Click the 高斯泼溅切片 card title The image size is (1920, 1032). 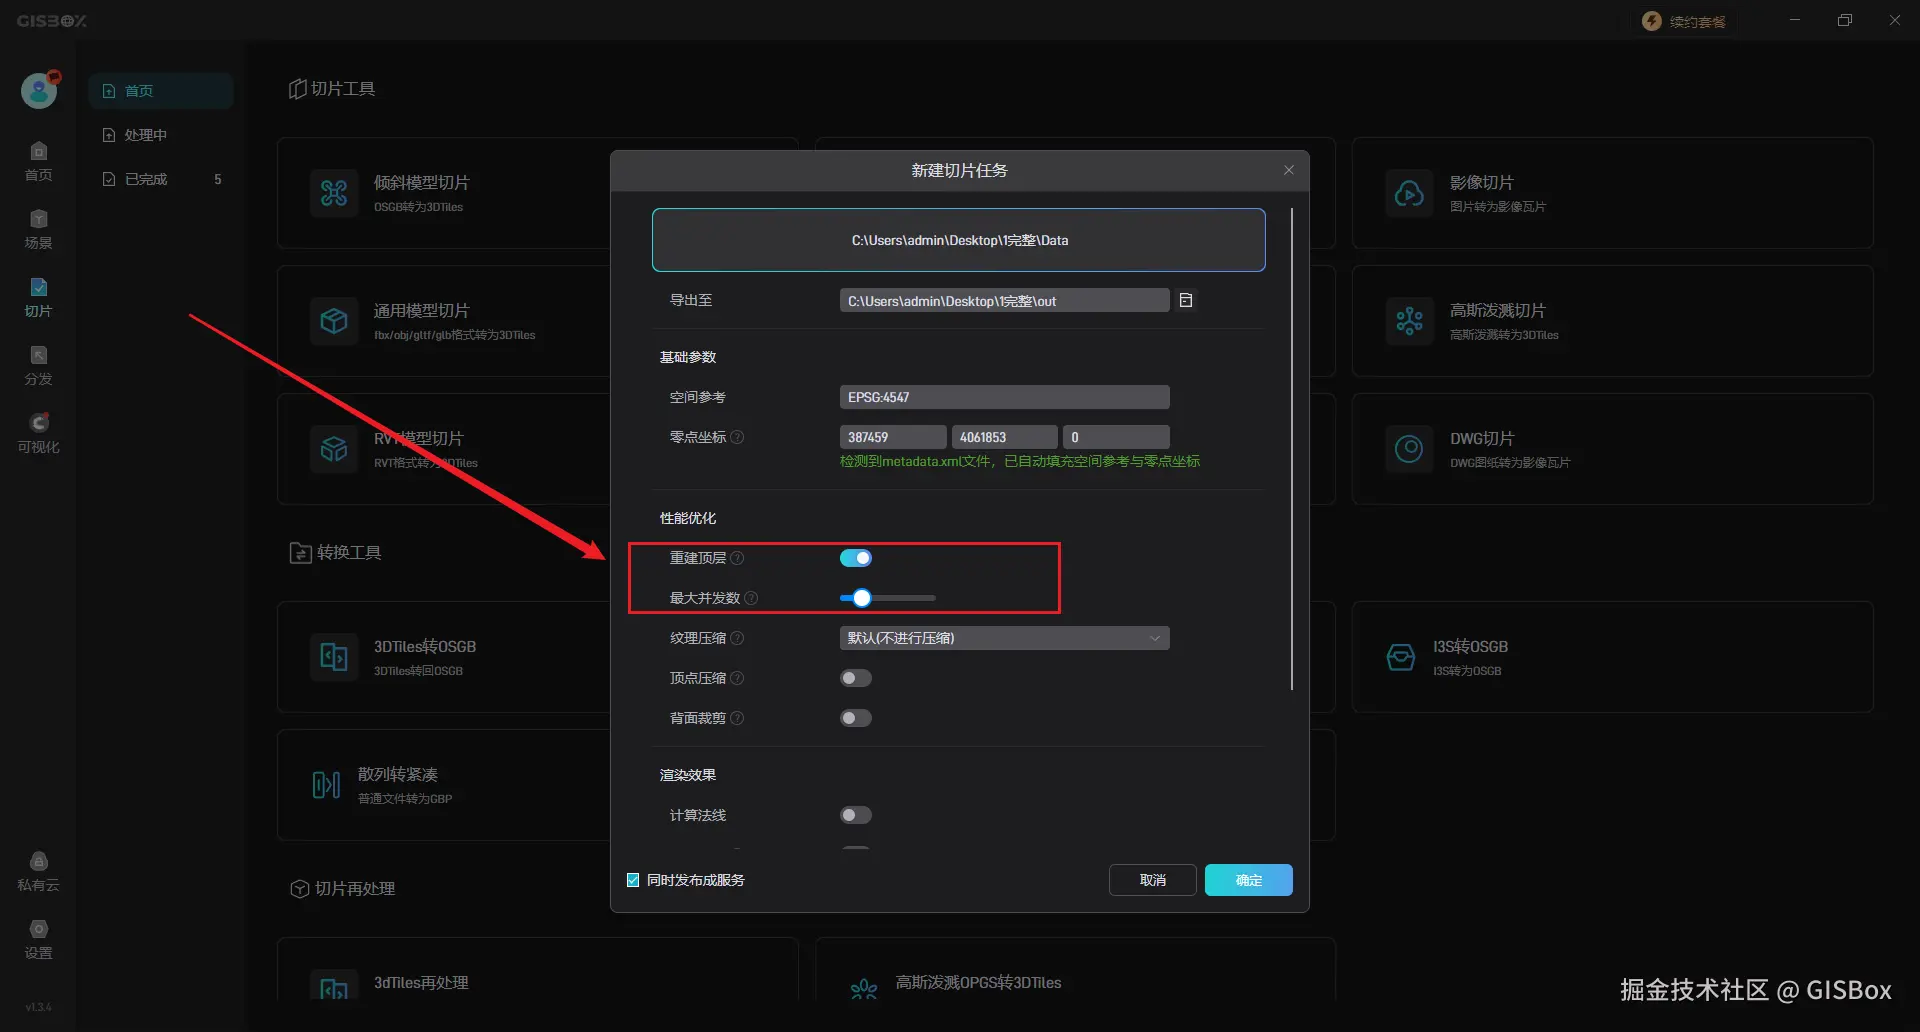(1497, 310)
